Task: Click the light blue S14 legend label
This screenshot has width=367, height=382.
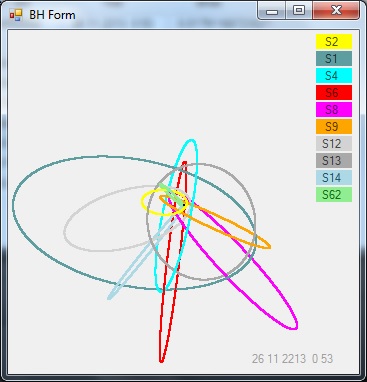Action: (x=334, y=178)
